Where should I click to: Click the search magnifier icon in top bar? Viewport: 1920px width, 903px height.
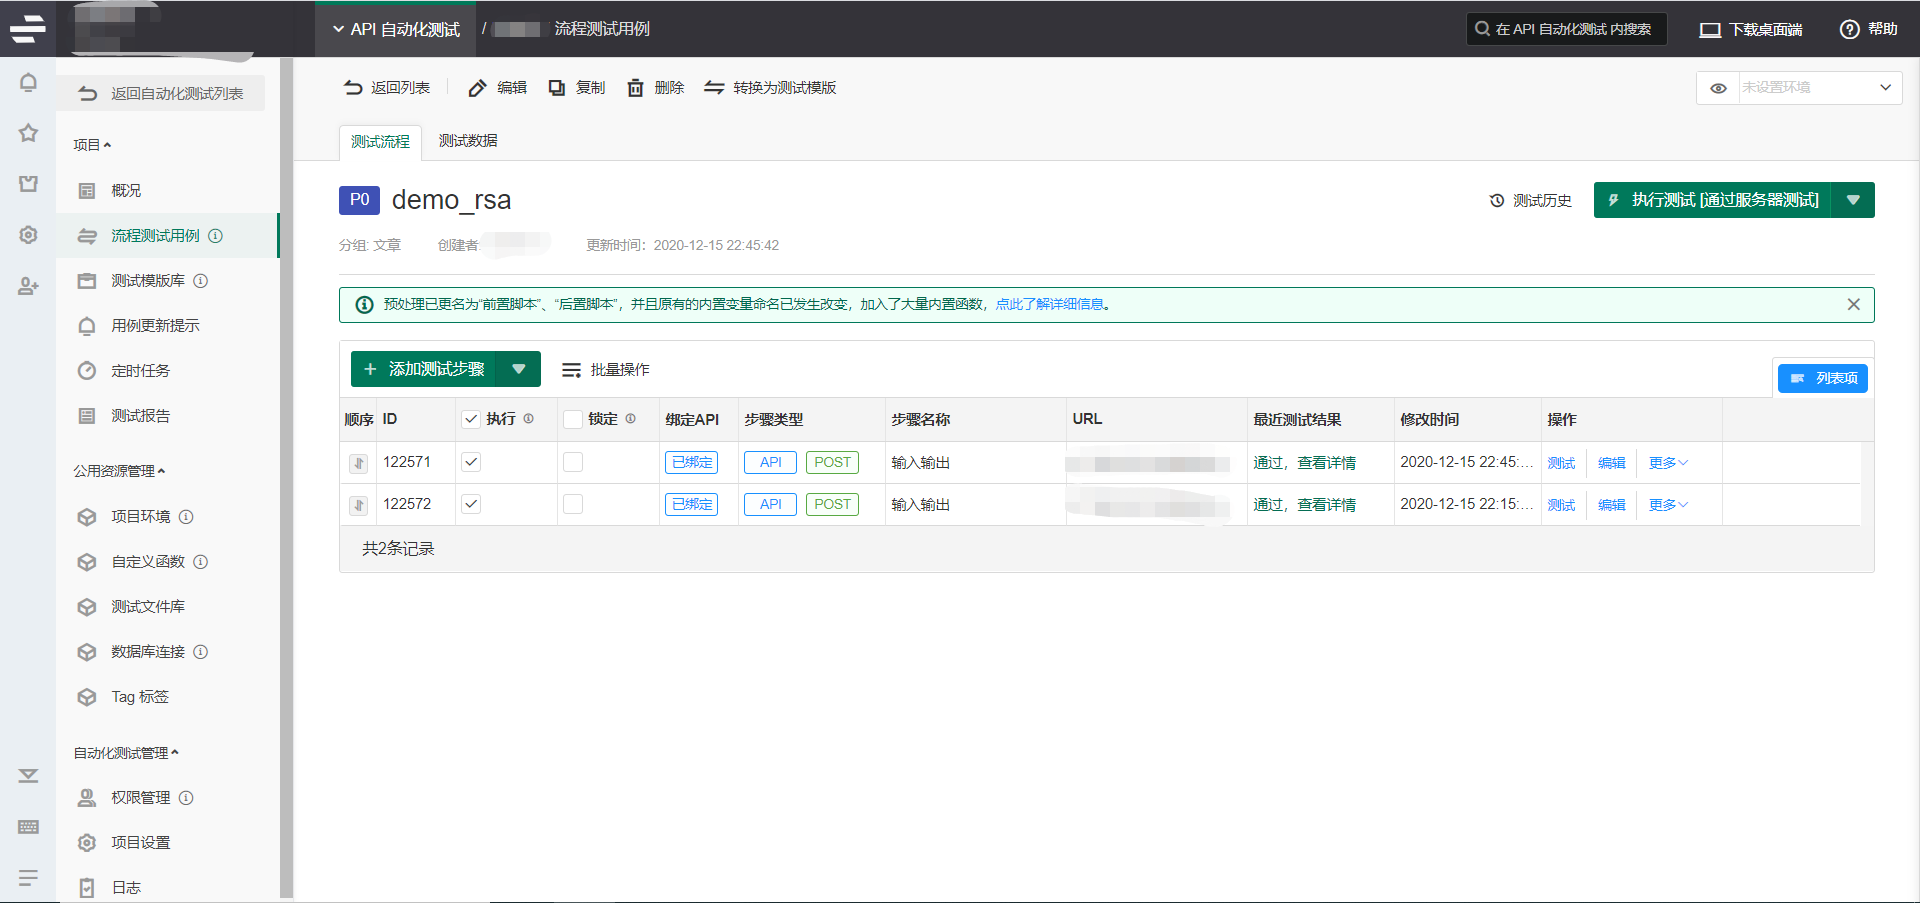coord(1482,29)
